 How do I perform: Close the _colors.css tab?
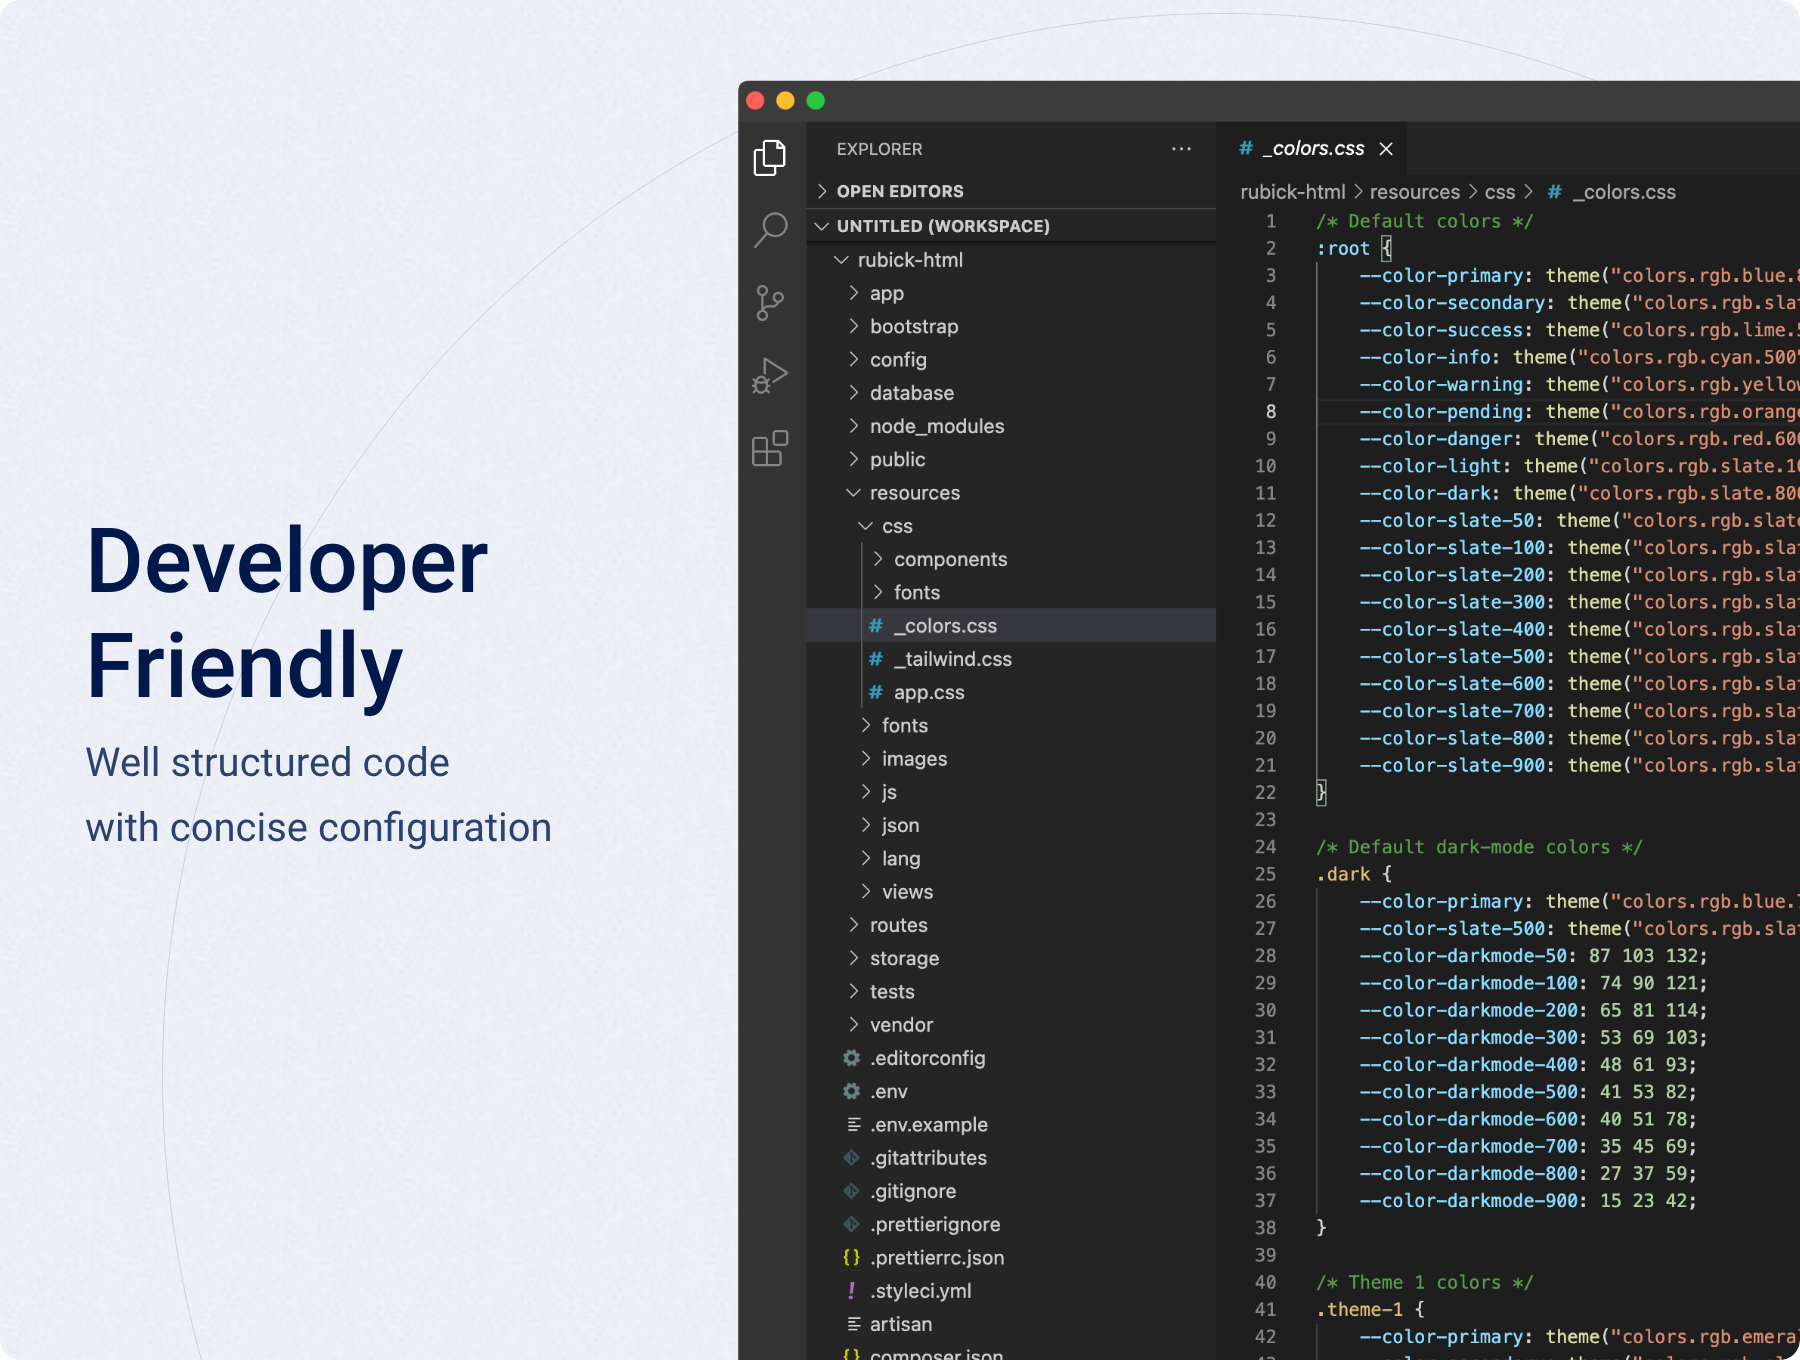(x=1386, y=148)
